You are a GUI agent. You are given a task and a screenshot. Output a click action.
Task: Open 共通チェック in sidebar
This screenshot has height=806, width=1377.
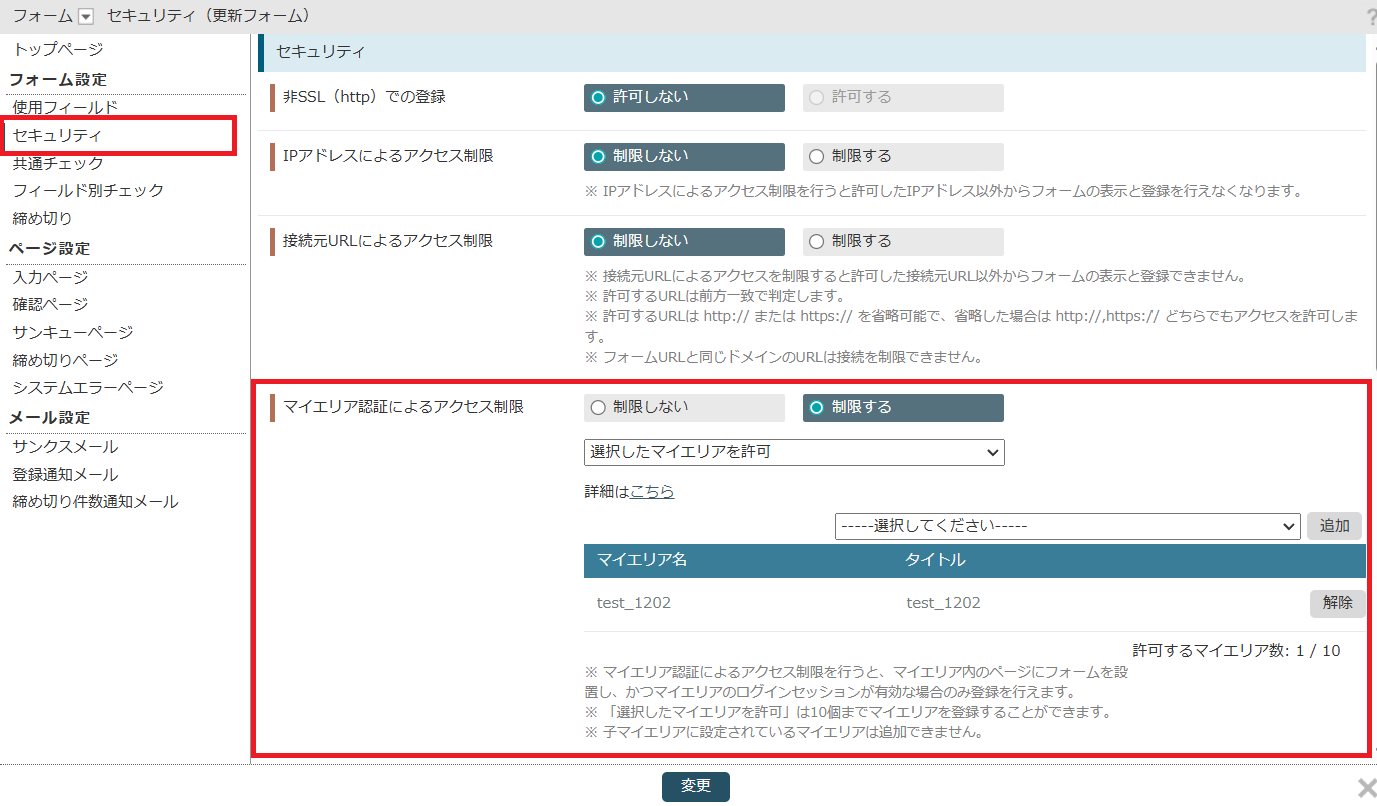(58, 163)
